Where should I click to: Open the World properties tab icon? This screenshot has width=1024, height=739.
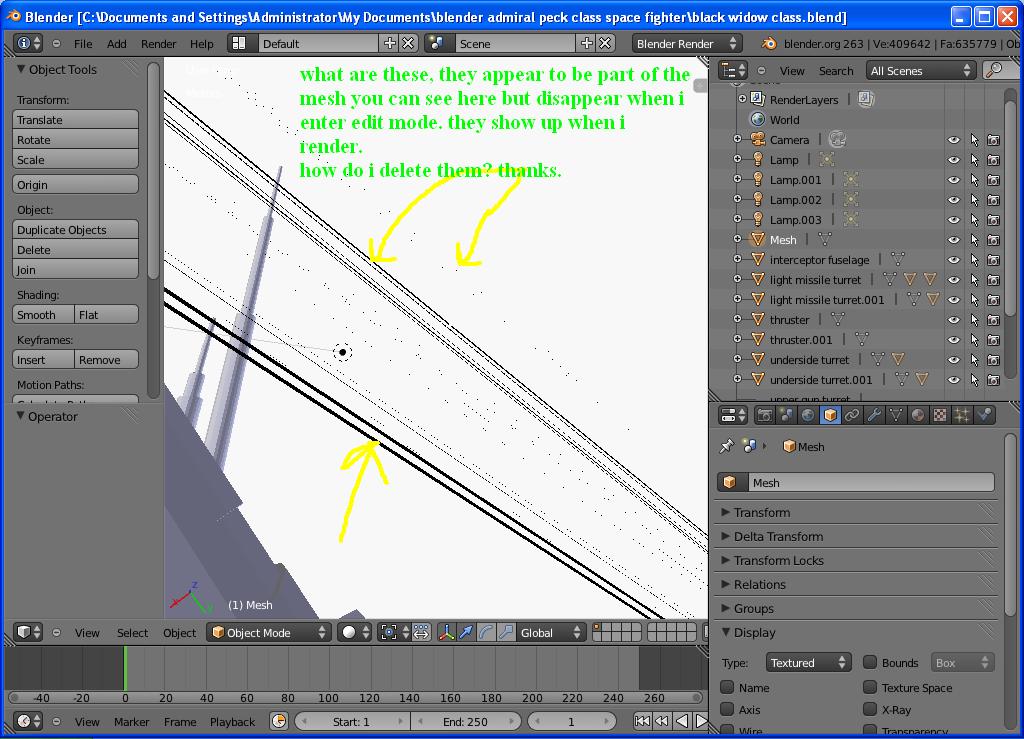coord(808,415)
